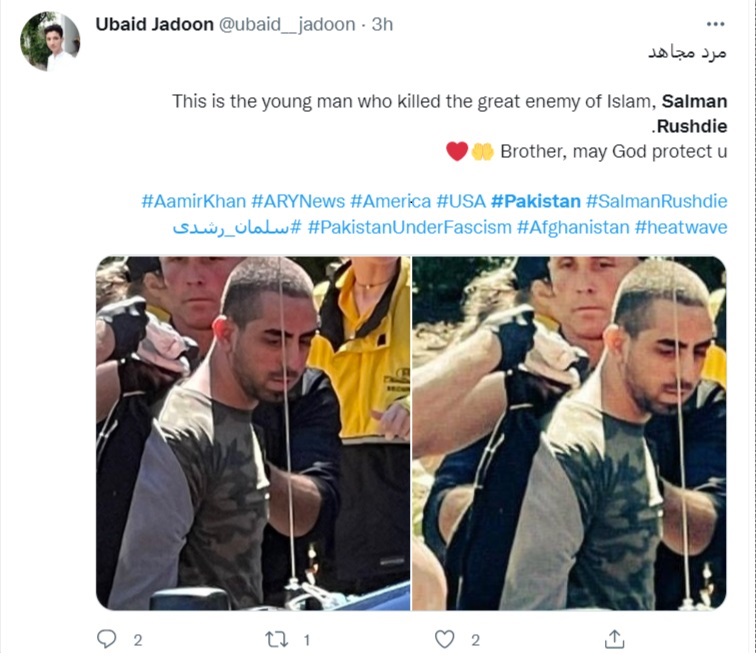
Task: Open the #heatwave hashtag
Action: [x=681, y=227]
